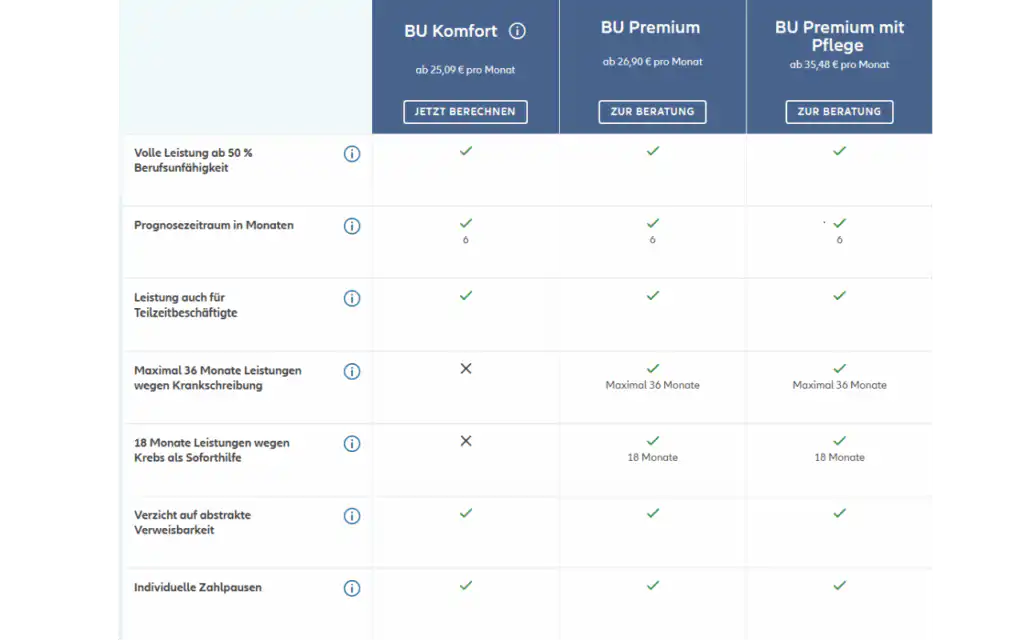Click info icon for Individuelle Zahlpausen
Viewport: 1024px width, 640px height.
(x=352, y=588)
